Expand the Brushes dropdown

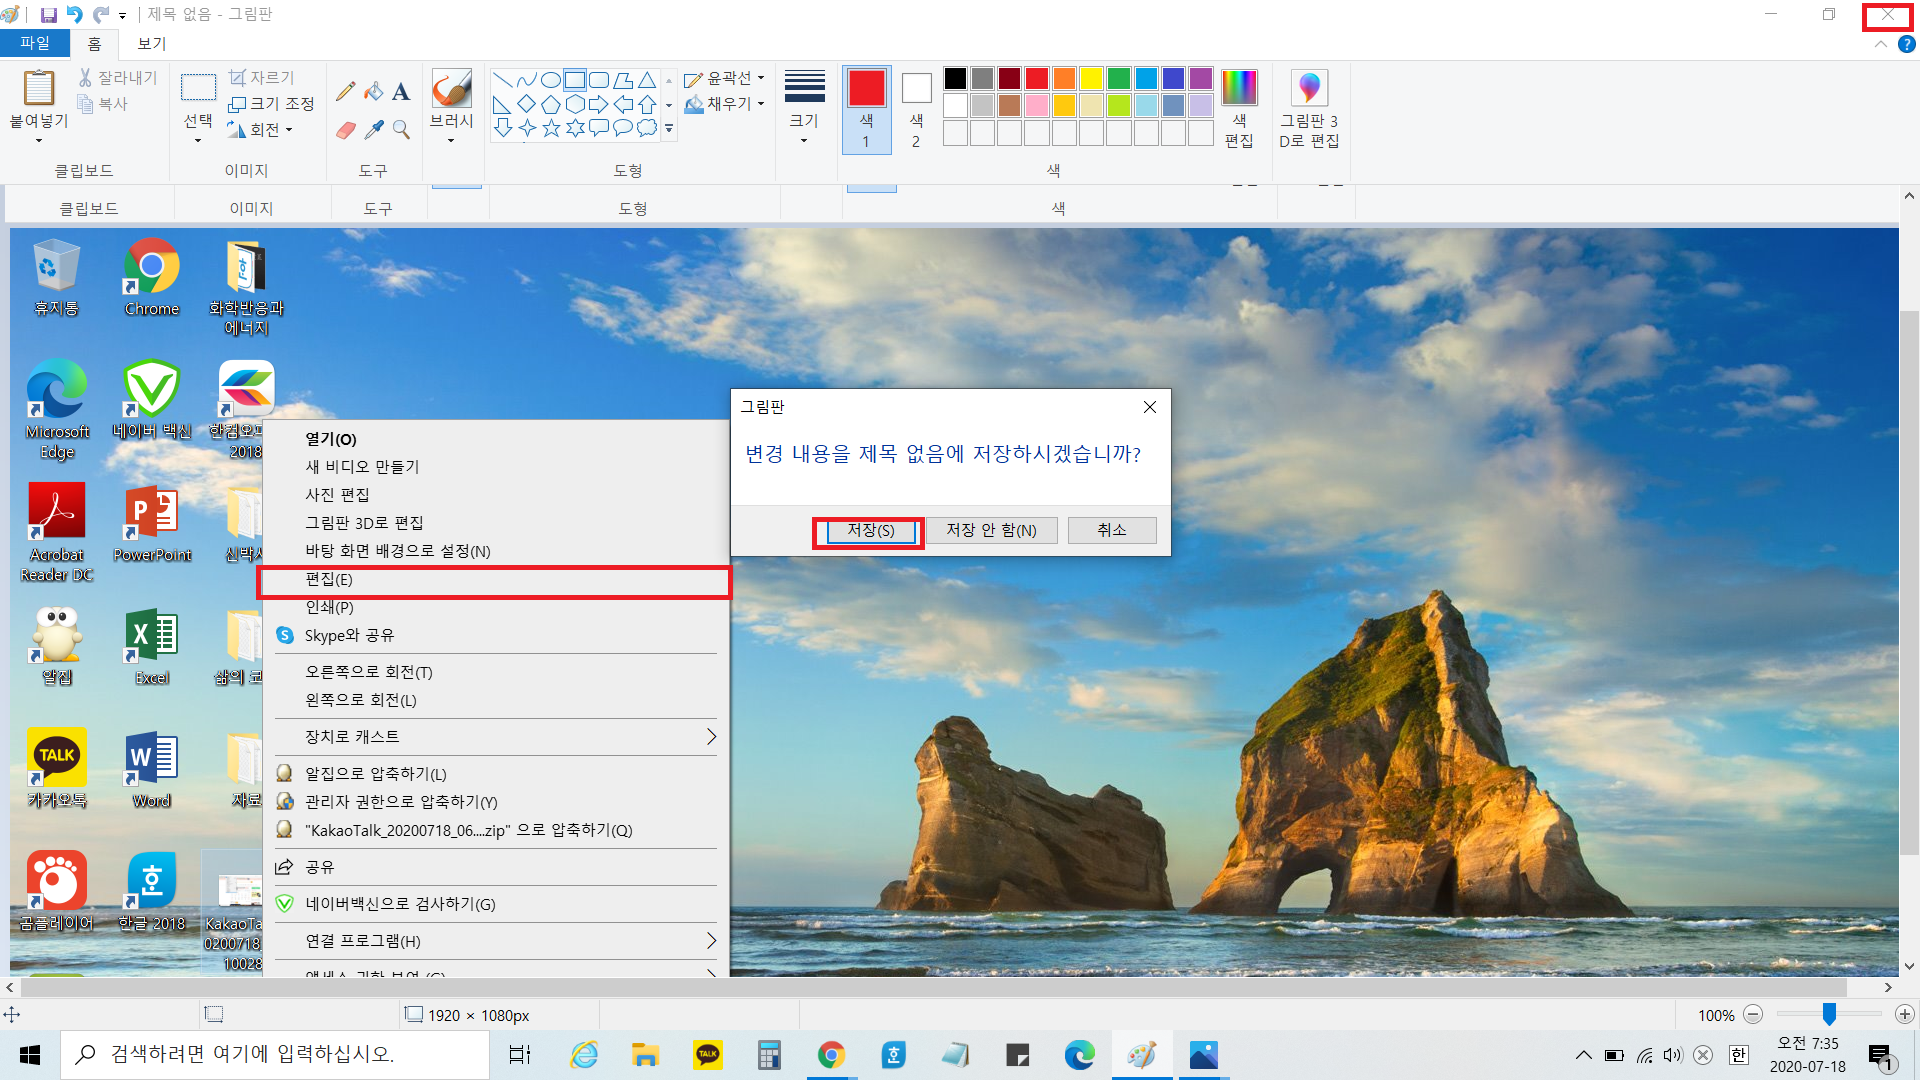451,139
